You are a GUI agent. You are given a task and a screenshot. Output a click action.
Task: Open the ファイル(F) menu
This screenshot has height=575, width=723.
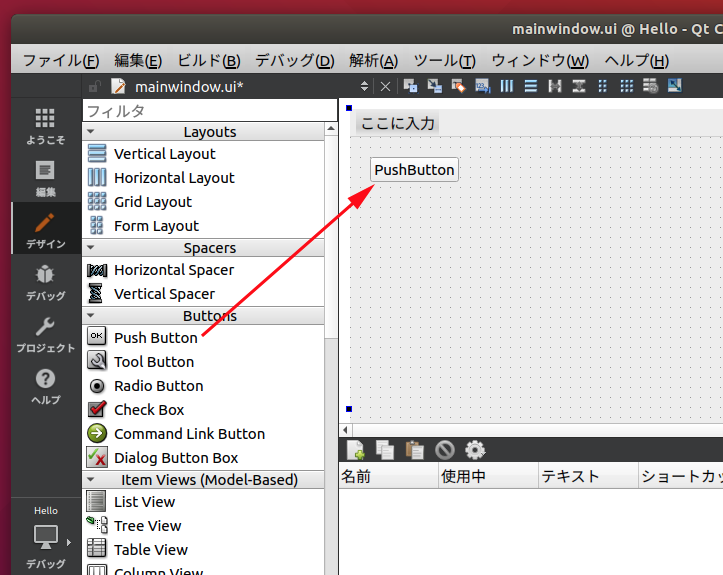click(61, 60)
